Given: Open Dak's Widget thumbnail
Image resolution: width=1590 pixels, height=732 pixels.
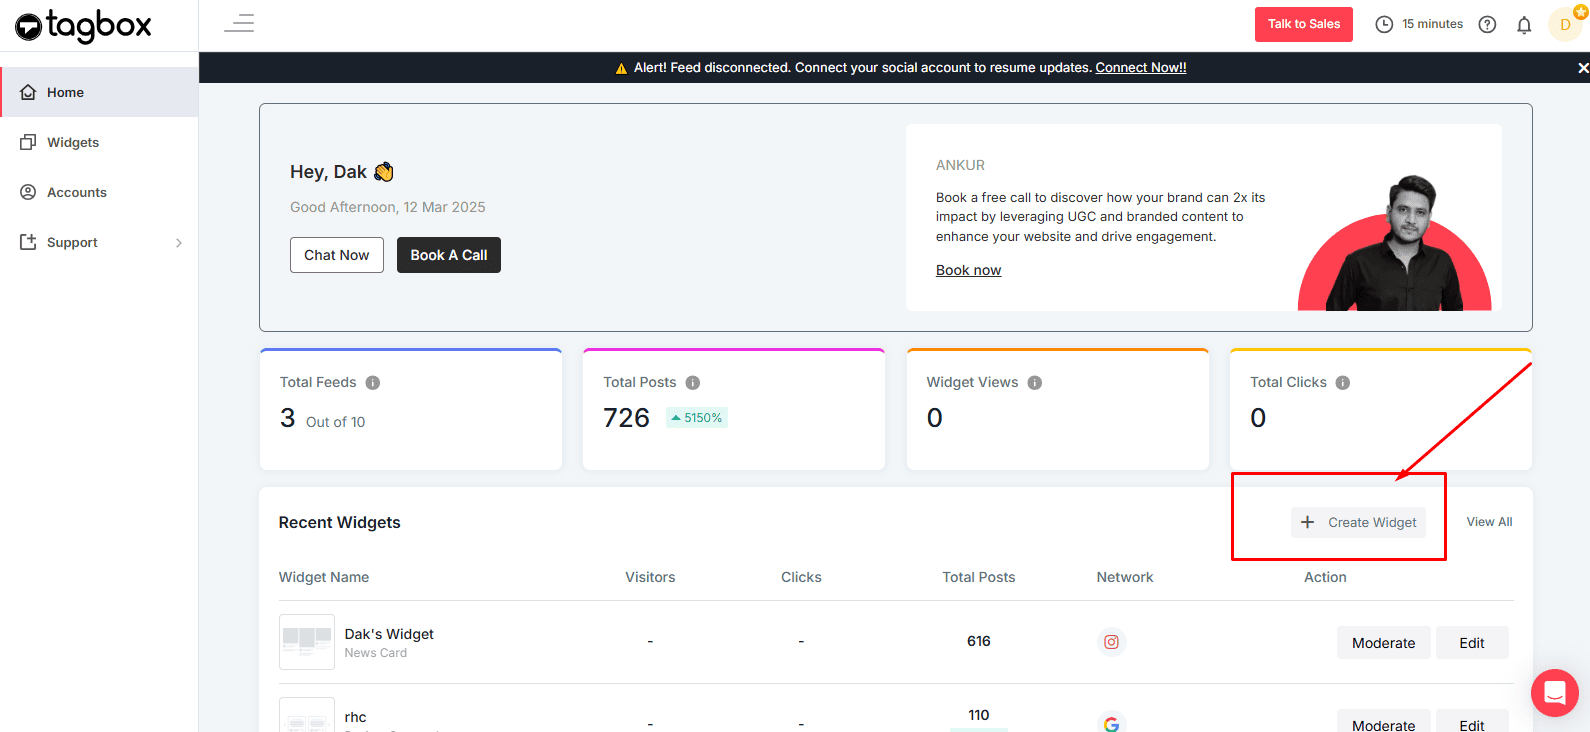Looking at the screenshot, I should [x=307, y=642].
